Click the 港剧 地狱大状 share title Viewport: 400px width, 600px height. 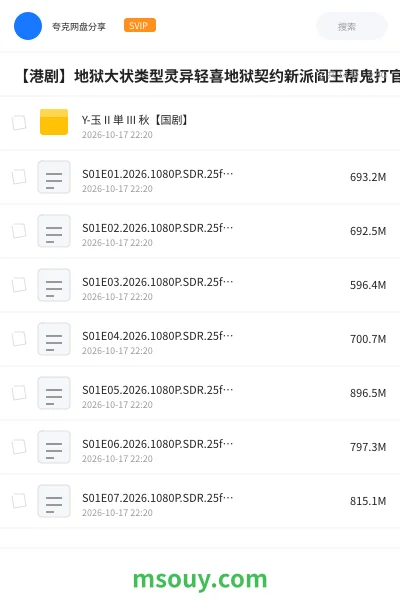point(209,76)
